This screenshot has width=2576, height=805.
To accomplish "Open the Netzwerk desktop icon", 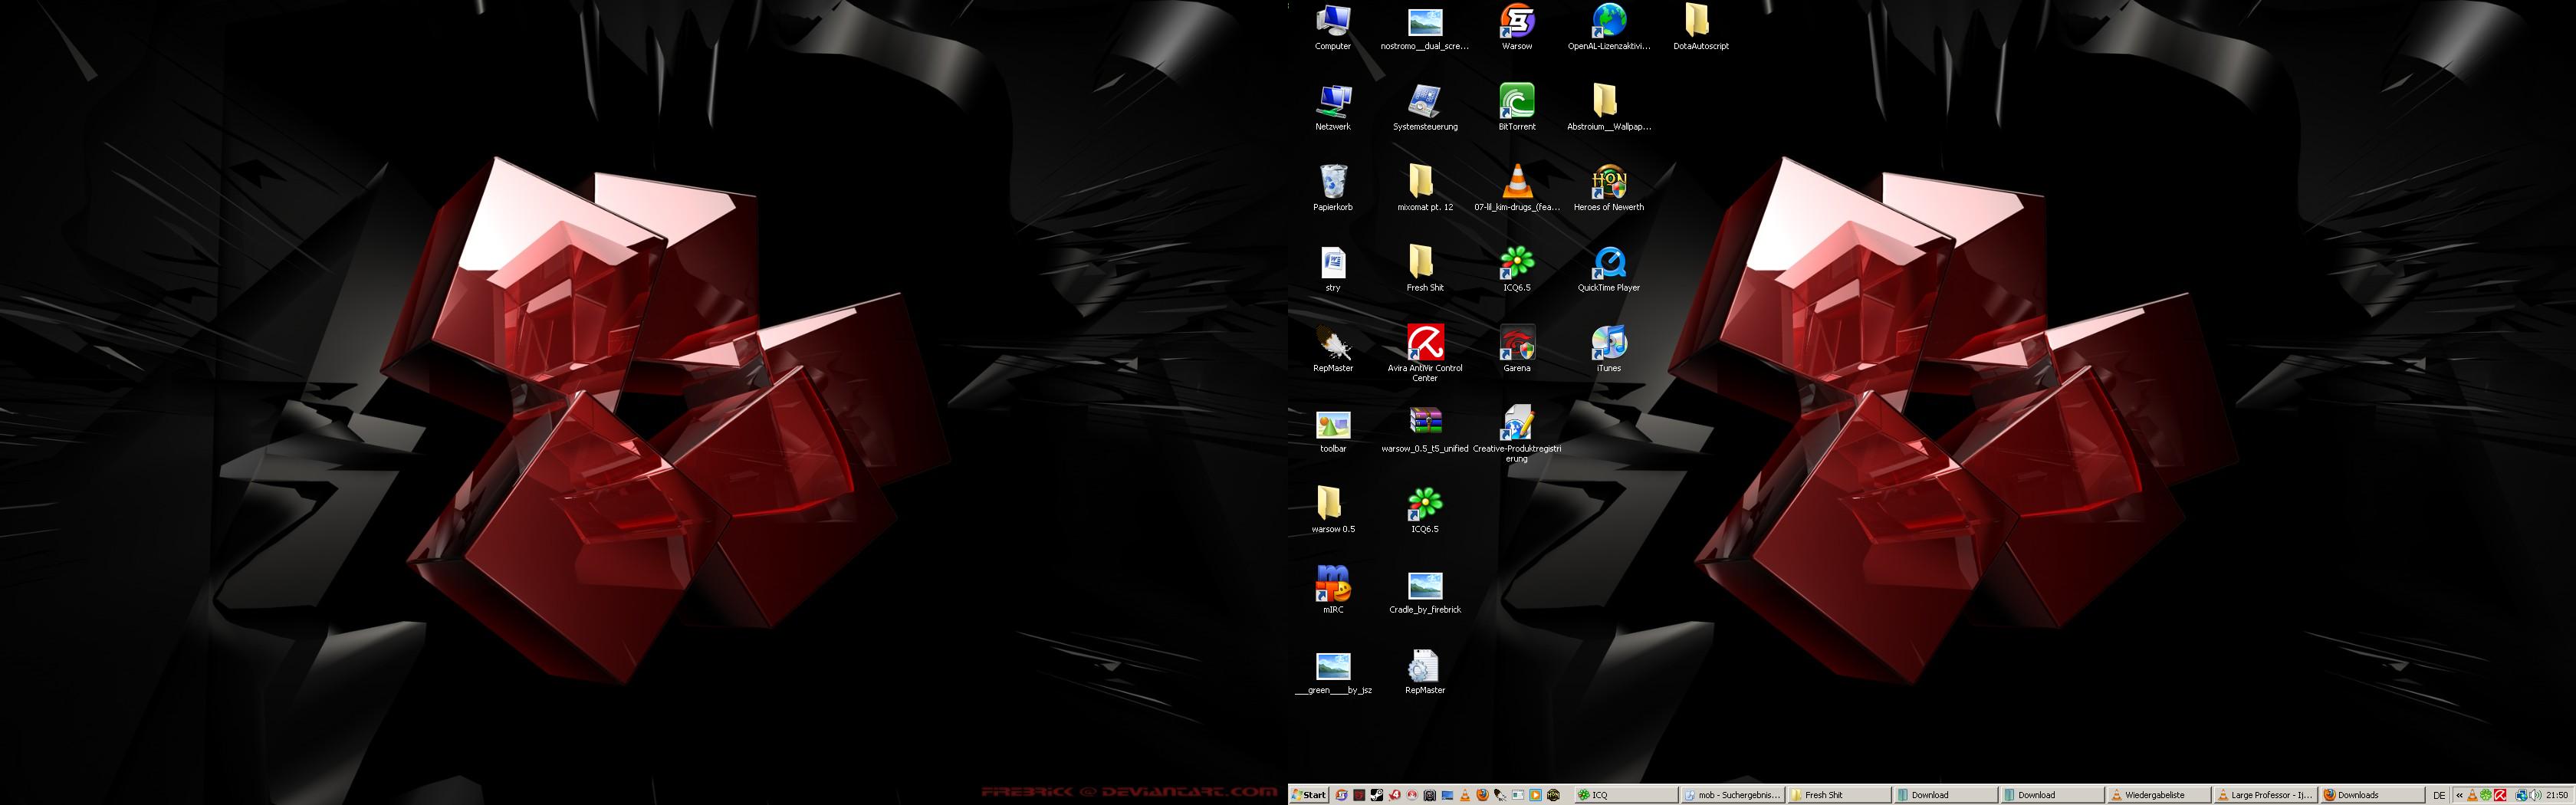I will click(x=1333, y=108).
